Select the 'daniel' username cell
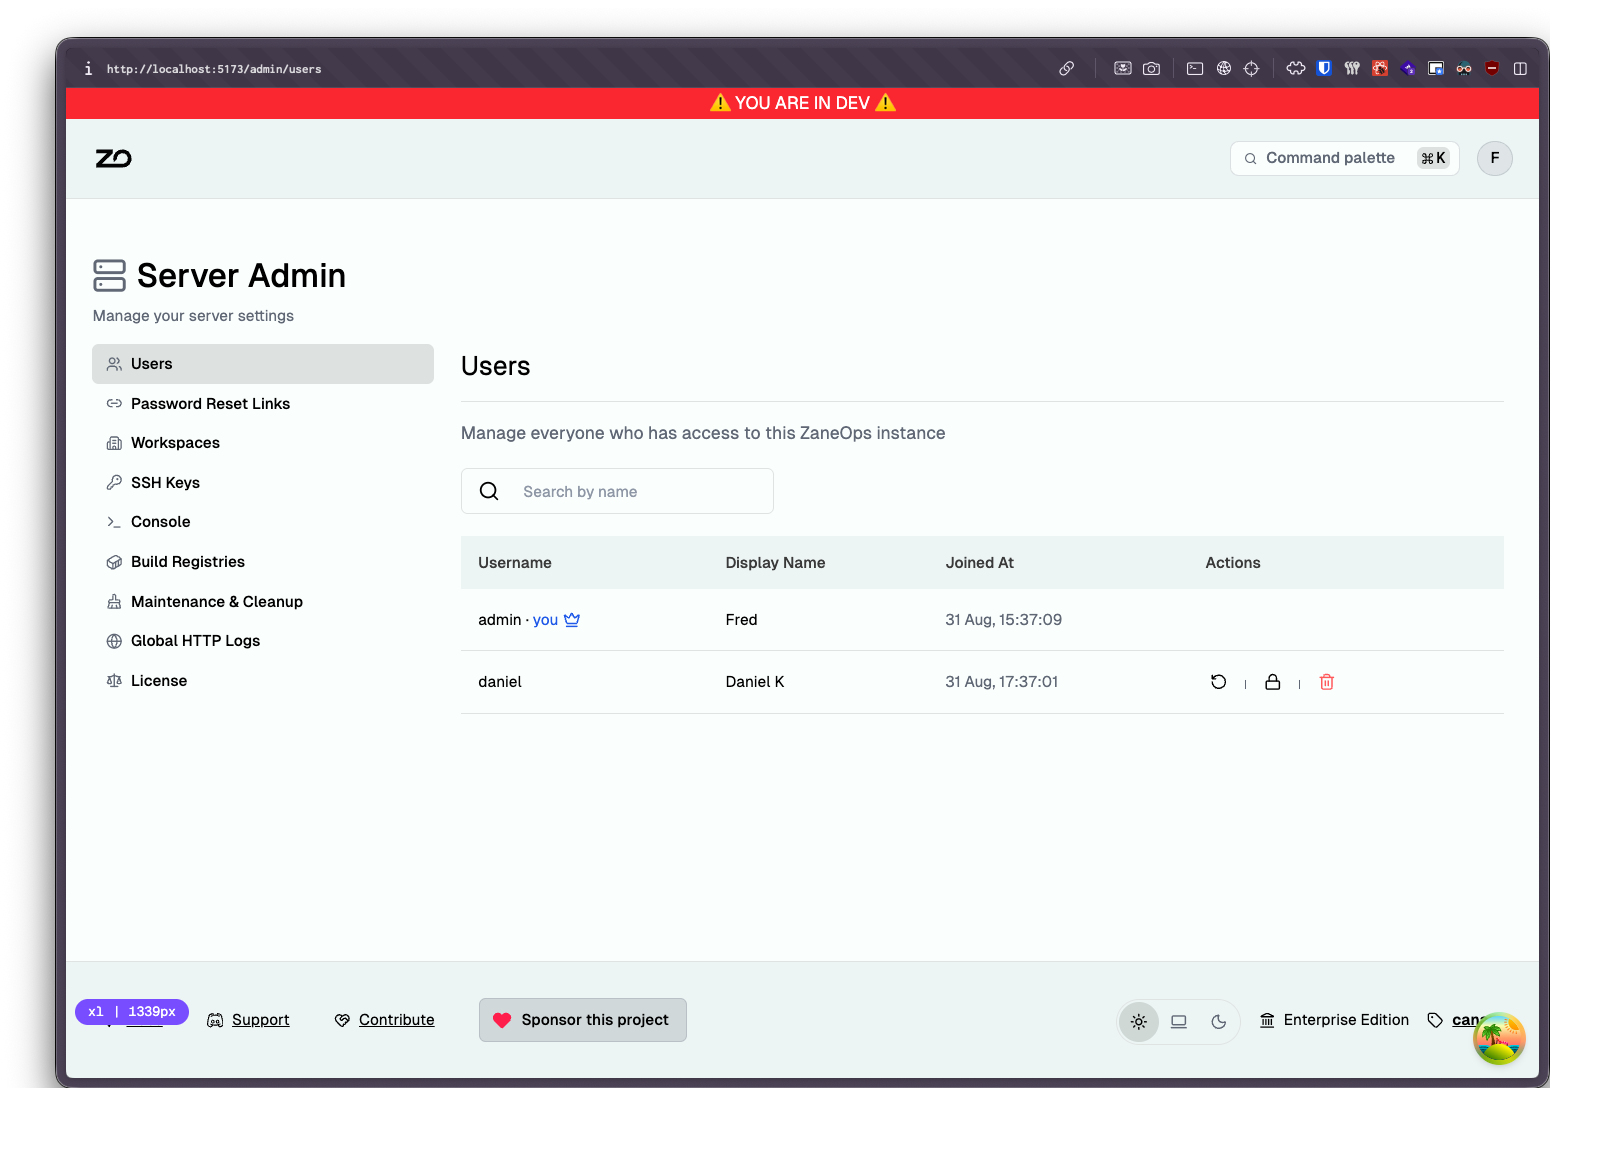Screen dimensions: 1605x1162 (x=500, y=682)
